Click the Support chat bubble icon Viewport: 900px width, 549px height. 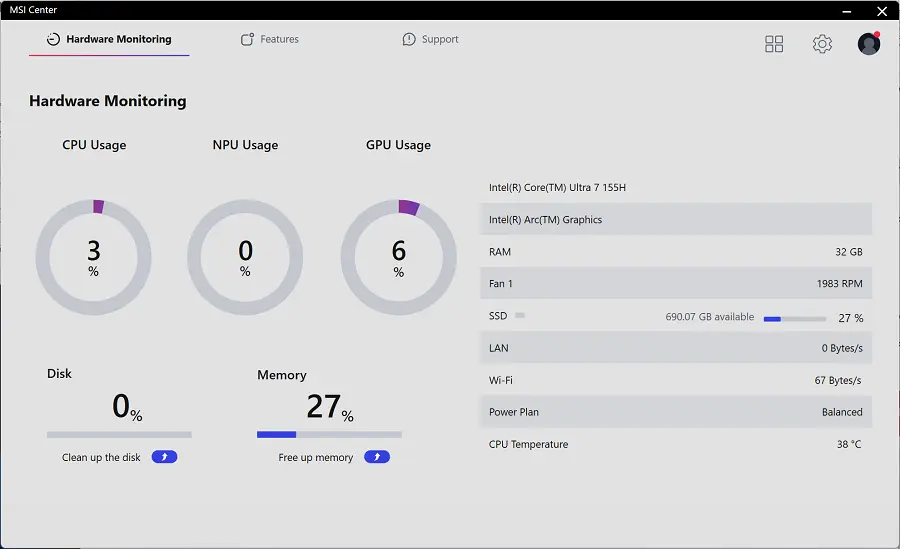pyautogui.click(x=409, y=39)
